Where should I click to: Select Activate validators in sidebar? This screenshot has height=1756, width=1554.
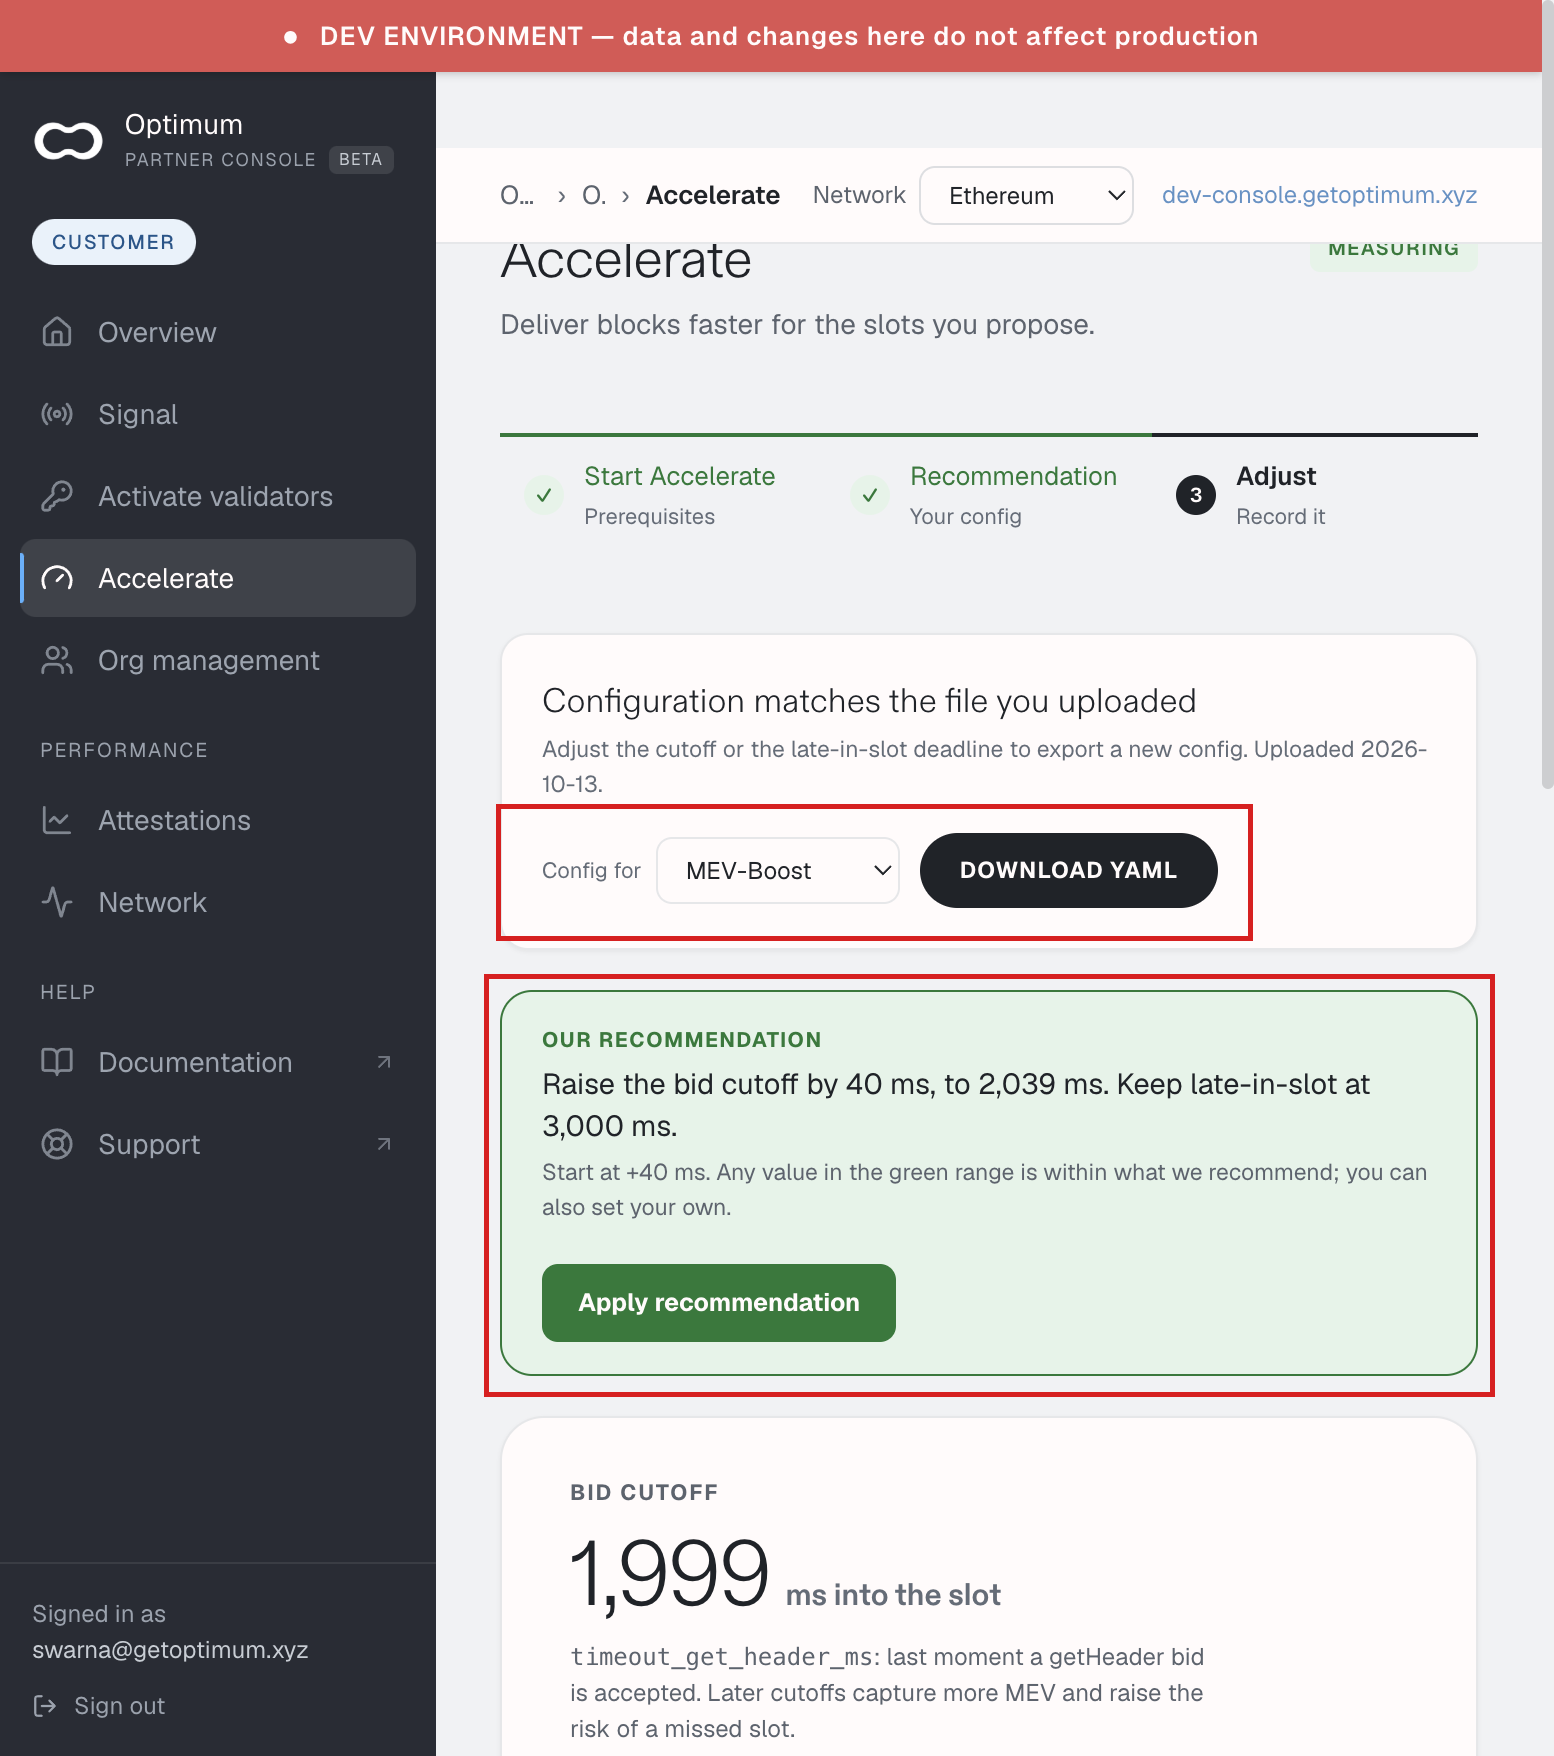coord(218,496)
